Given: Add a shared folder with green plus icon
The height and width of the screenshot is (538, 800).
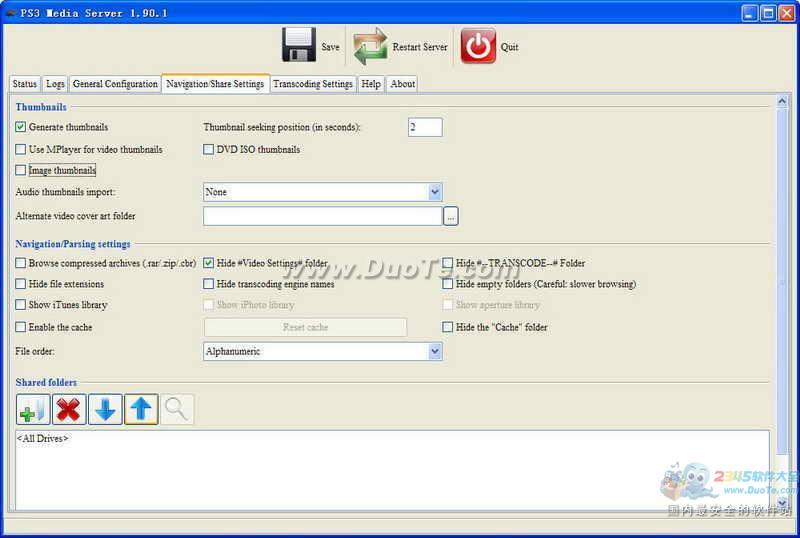Looking at the screenshot, I should point(33,409).
